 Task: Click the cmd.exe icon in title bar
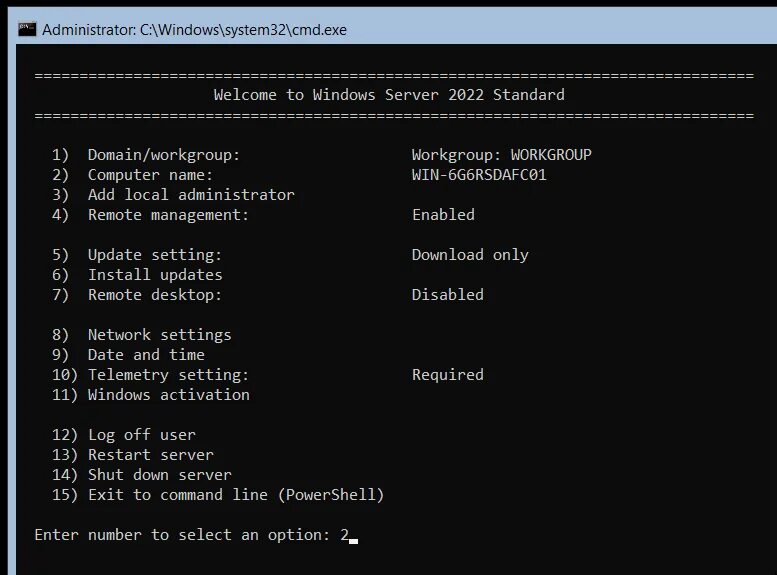[27, 30]
